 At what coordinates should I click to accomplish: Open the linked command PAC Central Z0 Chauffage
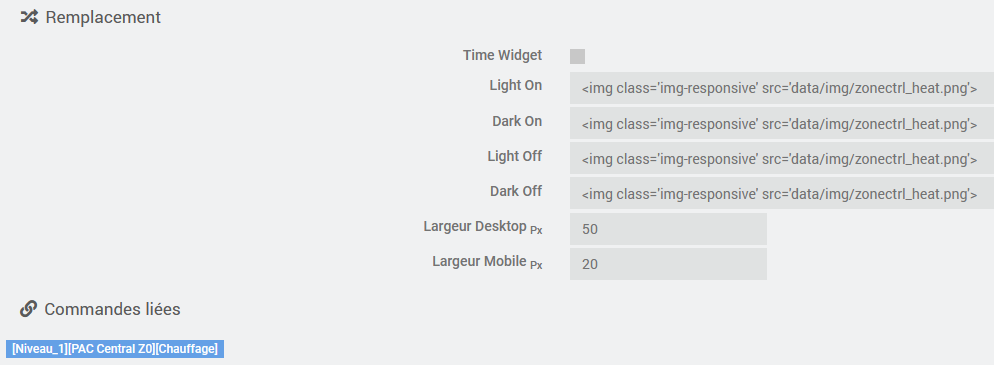pos(115,349)
